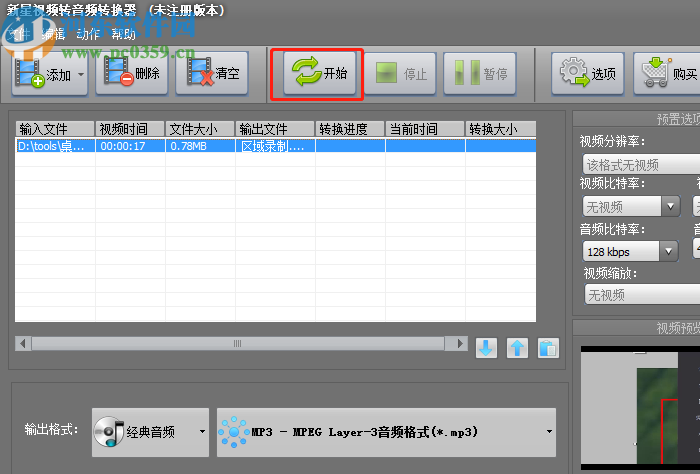Image resolution: width=700 pixels, height=474 pixels.
Task: Start conversion with the 开始 button
Action: 320,74
